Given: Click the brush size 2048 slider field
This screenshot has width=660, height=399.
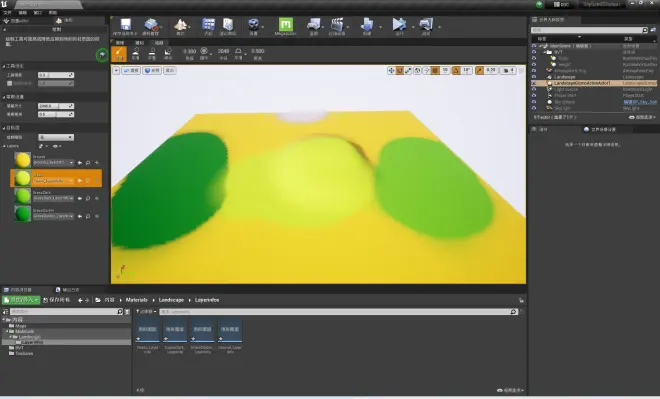Looking at the screenshot, I should [56, 106].
